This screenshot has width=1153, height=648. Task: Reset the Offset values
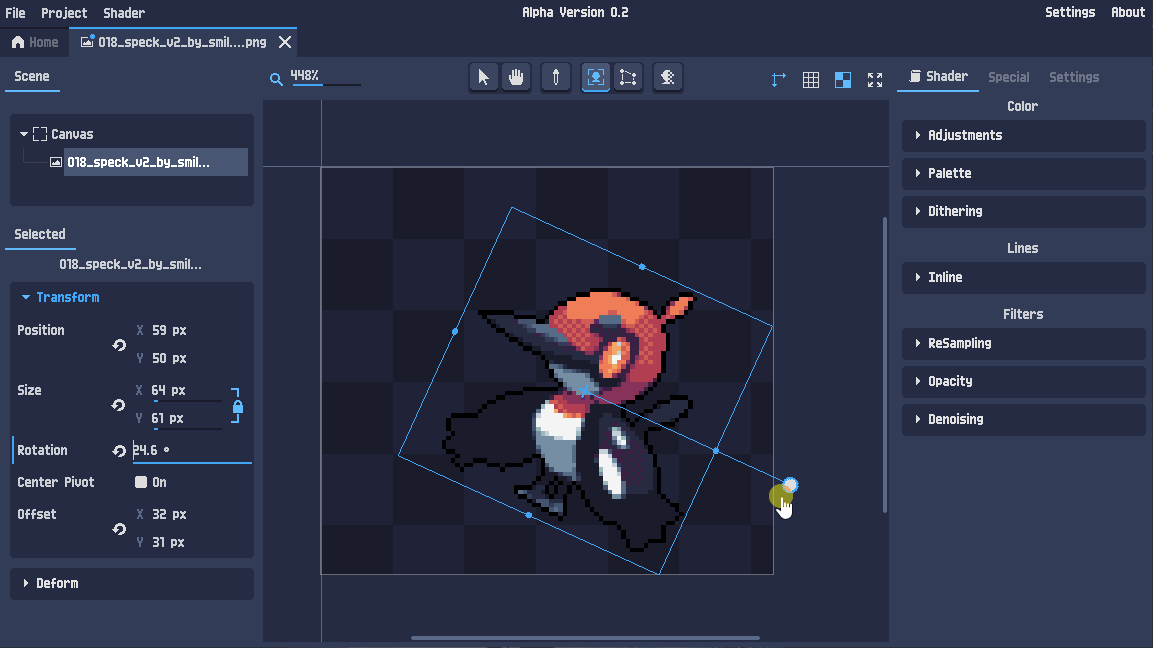[x=119, y=529]
